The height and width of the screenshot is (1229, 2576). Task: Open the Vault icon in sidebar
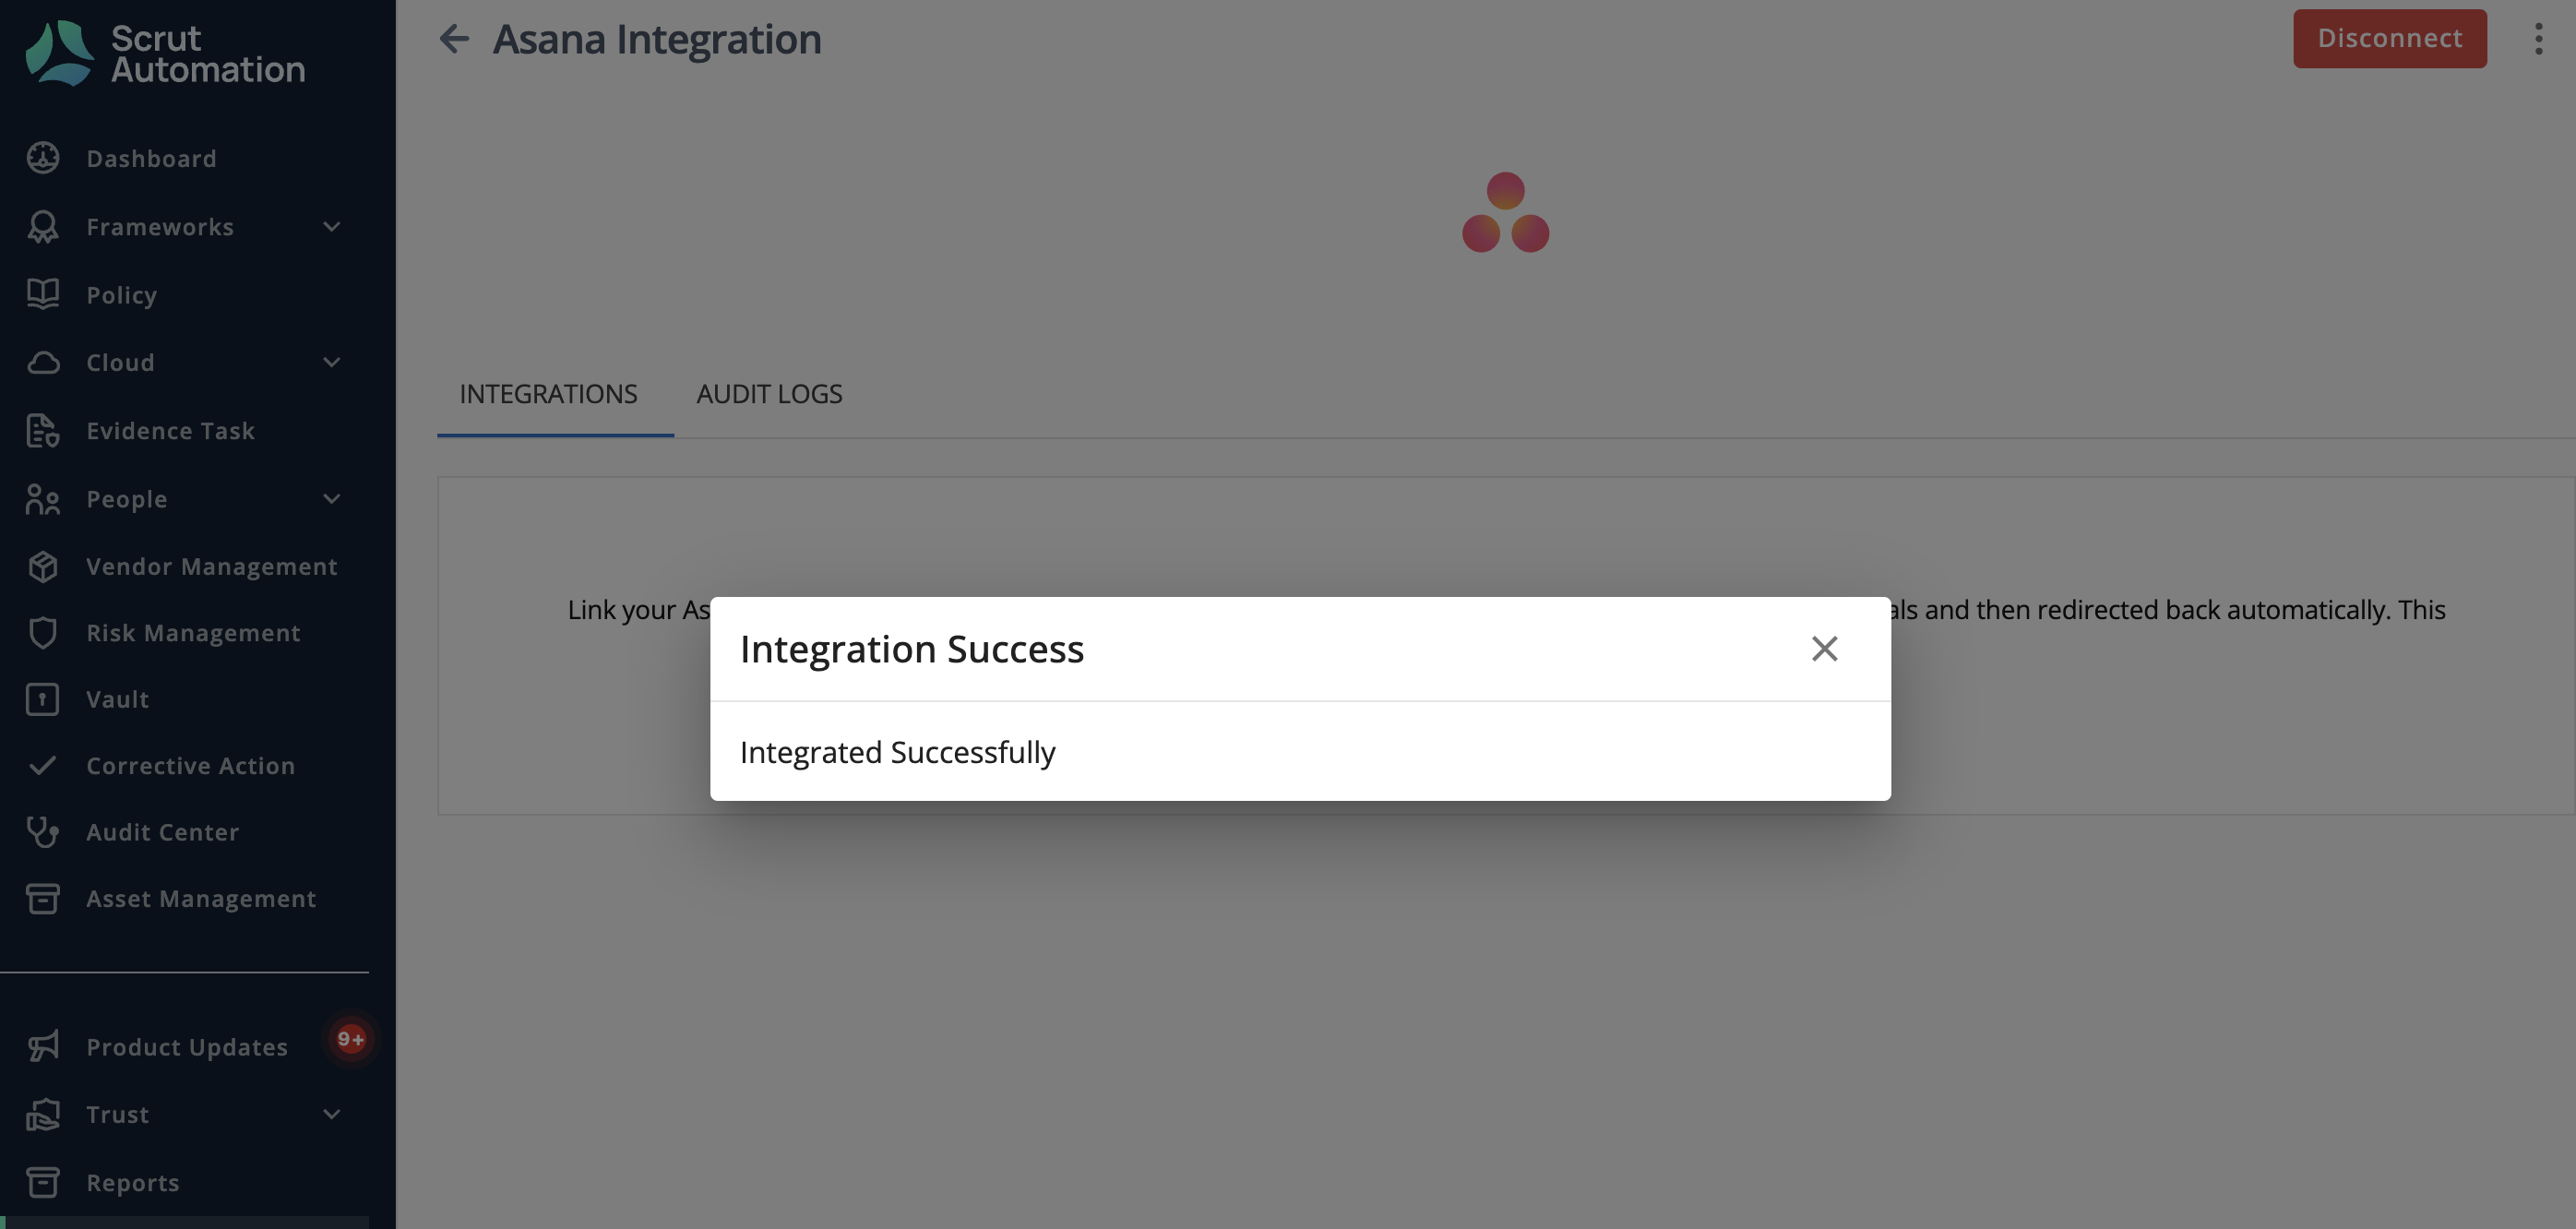(x=43, y=699)
